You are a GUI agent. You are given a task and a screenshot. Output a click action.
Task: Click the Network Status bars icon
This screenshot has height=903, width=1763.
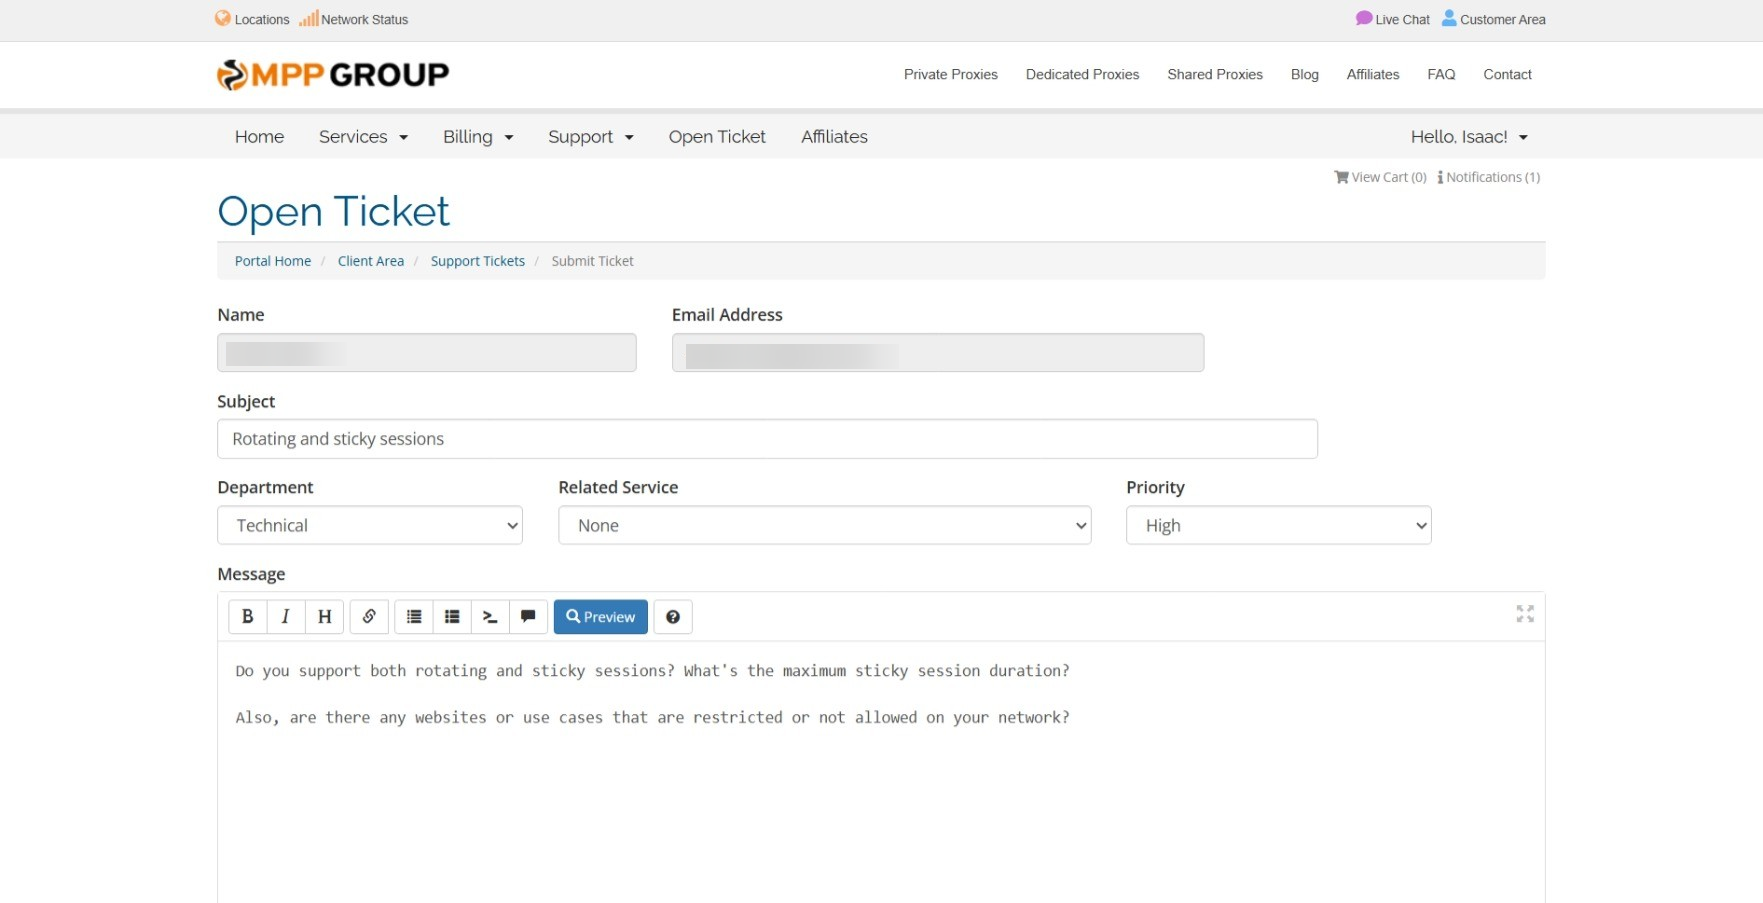pyautogui.click(x=308, y=18)
